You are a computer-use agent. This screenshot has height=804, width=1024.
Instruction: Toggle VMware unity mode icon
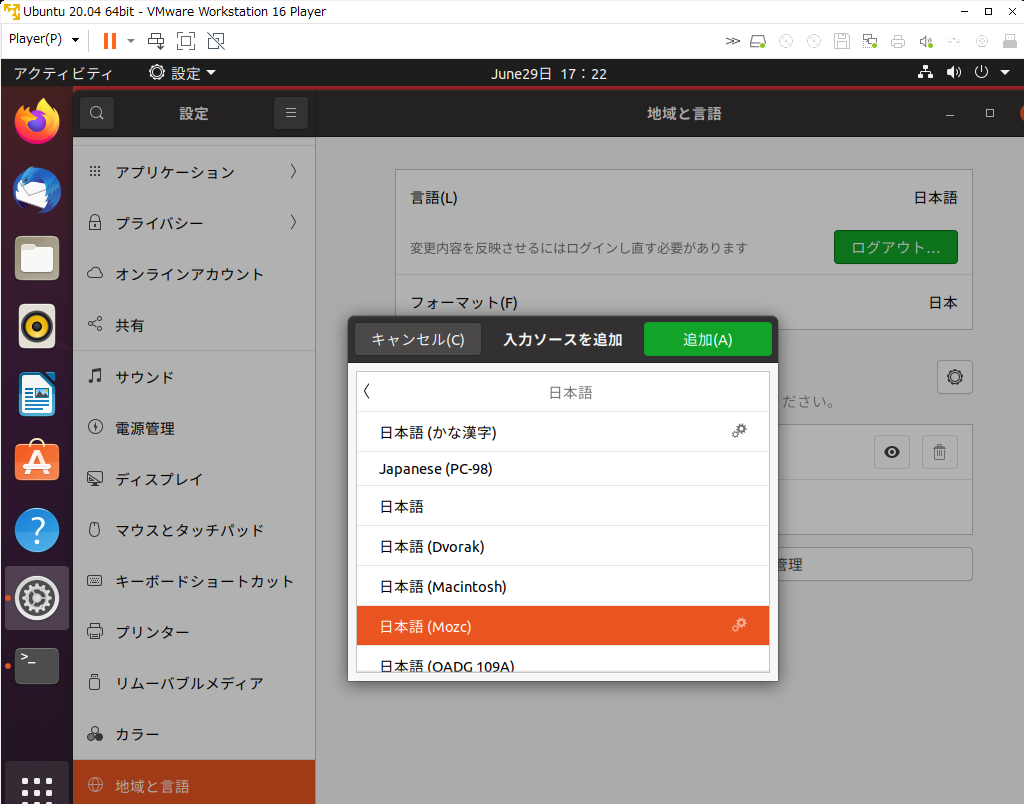click(216, 41)
